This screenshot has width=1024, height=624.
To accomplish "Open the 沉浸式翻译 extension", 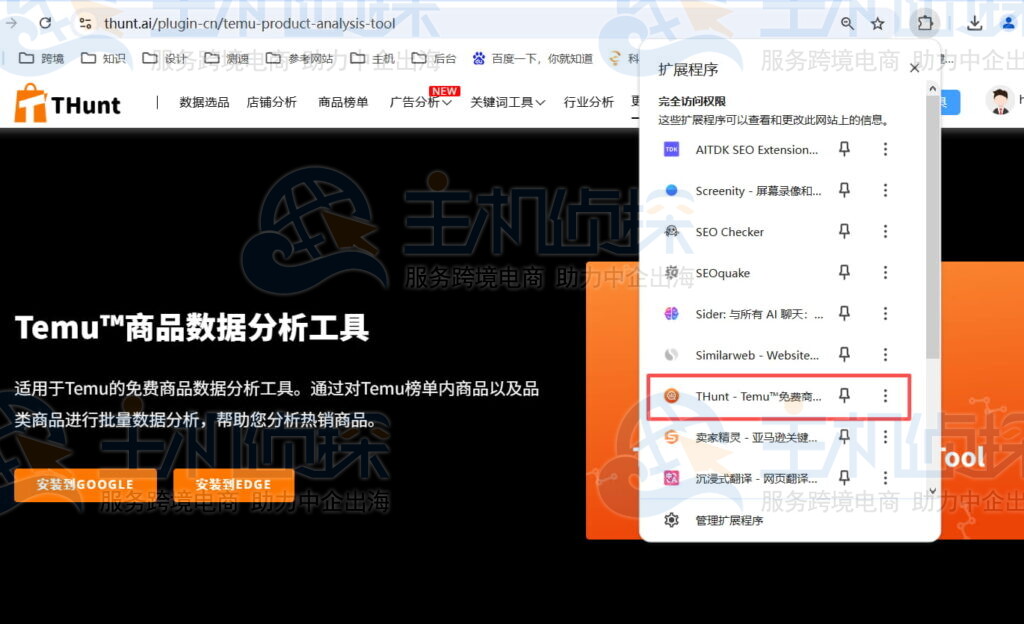I will (755, 478).
